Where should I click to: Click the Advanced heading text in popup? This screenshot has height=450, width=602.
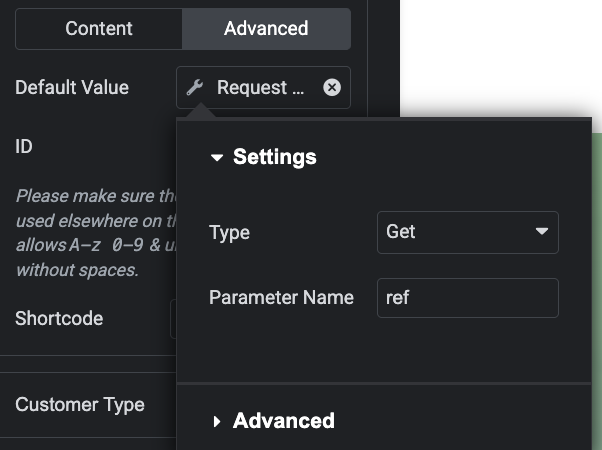[x=284, y=421]
